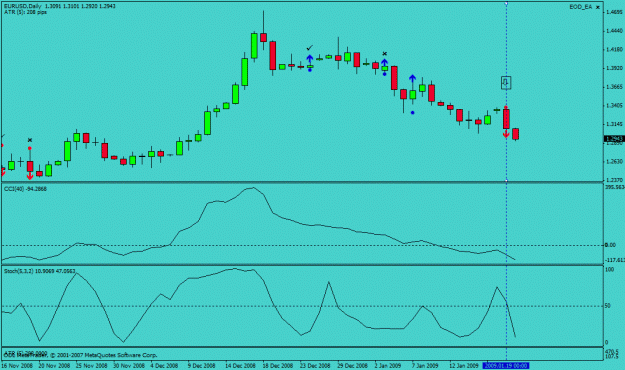
Task: Click the 1.4180 price scale label
Action: [x=614, y=49]
